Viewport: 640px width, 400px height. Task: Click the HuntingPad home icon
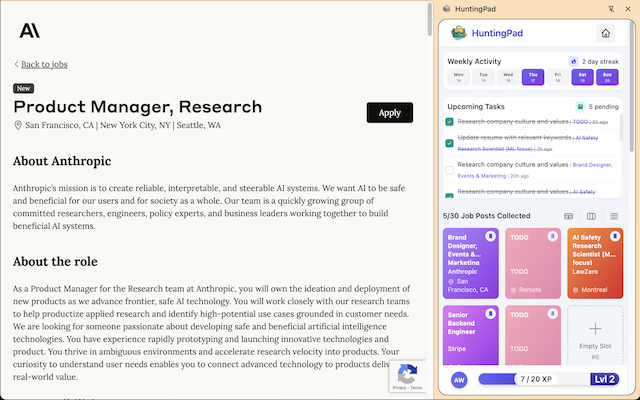pos(606,33)
